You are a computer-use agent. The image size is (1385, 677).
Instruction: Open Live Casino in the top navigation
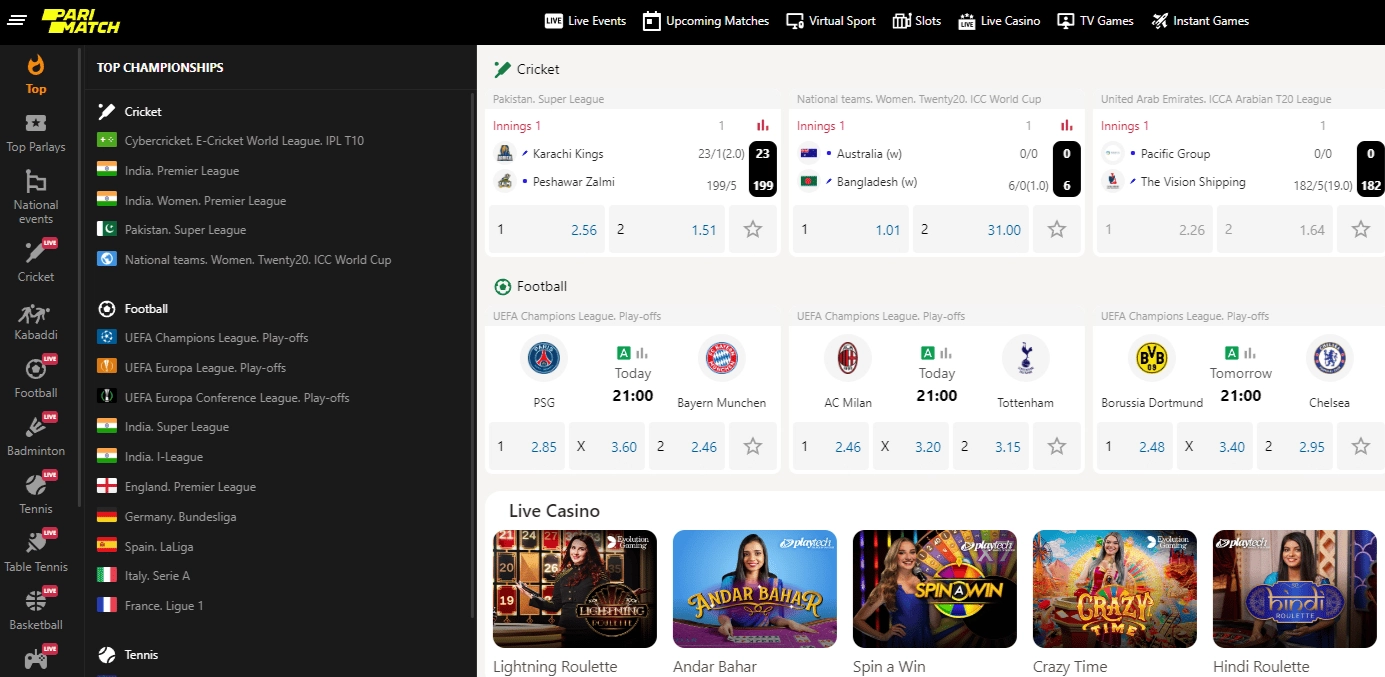(x=999, y=21)
